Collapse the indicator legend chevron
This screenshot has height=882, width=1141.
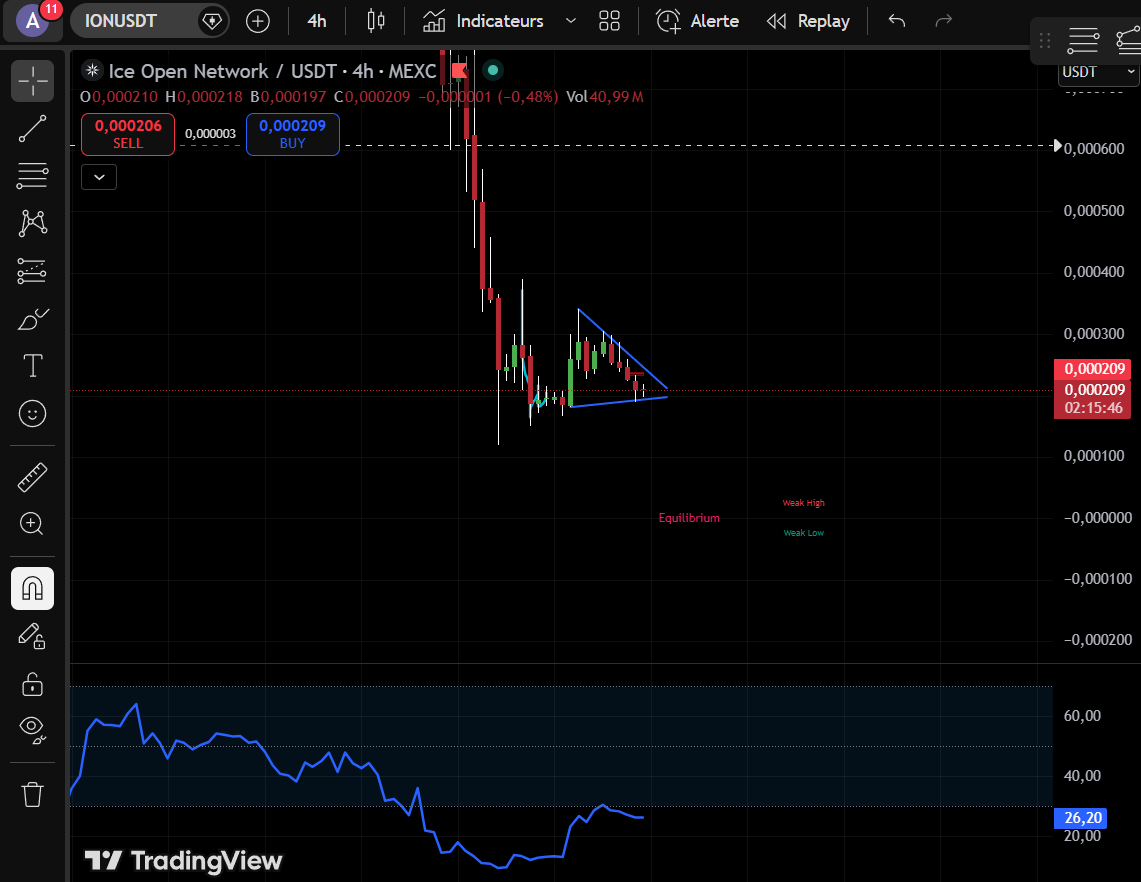click(99, 177)
